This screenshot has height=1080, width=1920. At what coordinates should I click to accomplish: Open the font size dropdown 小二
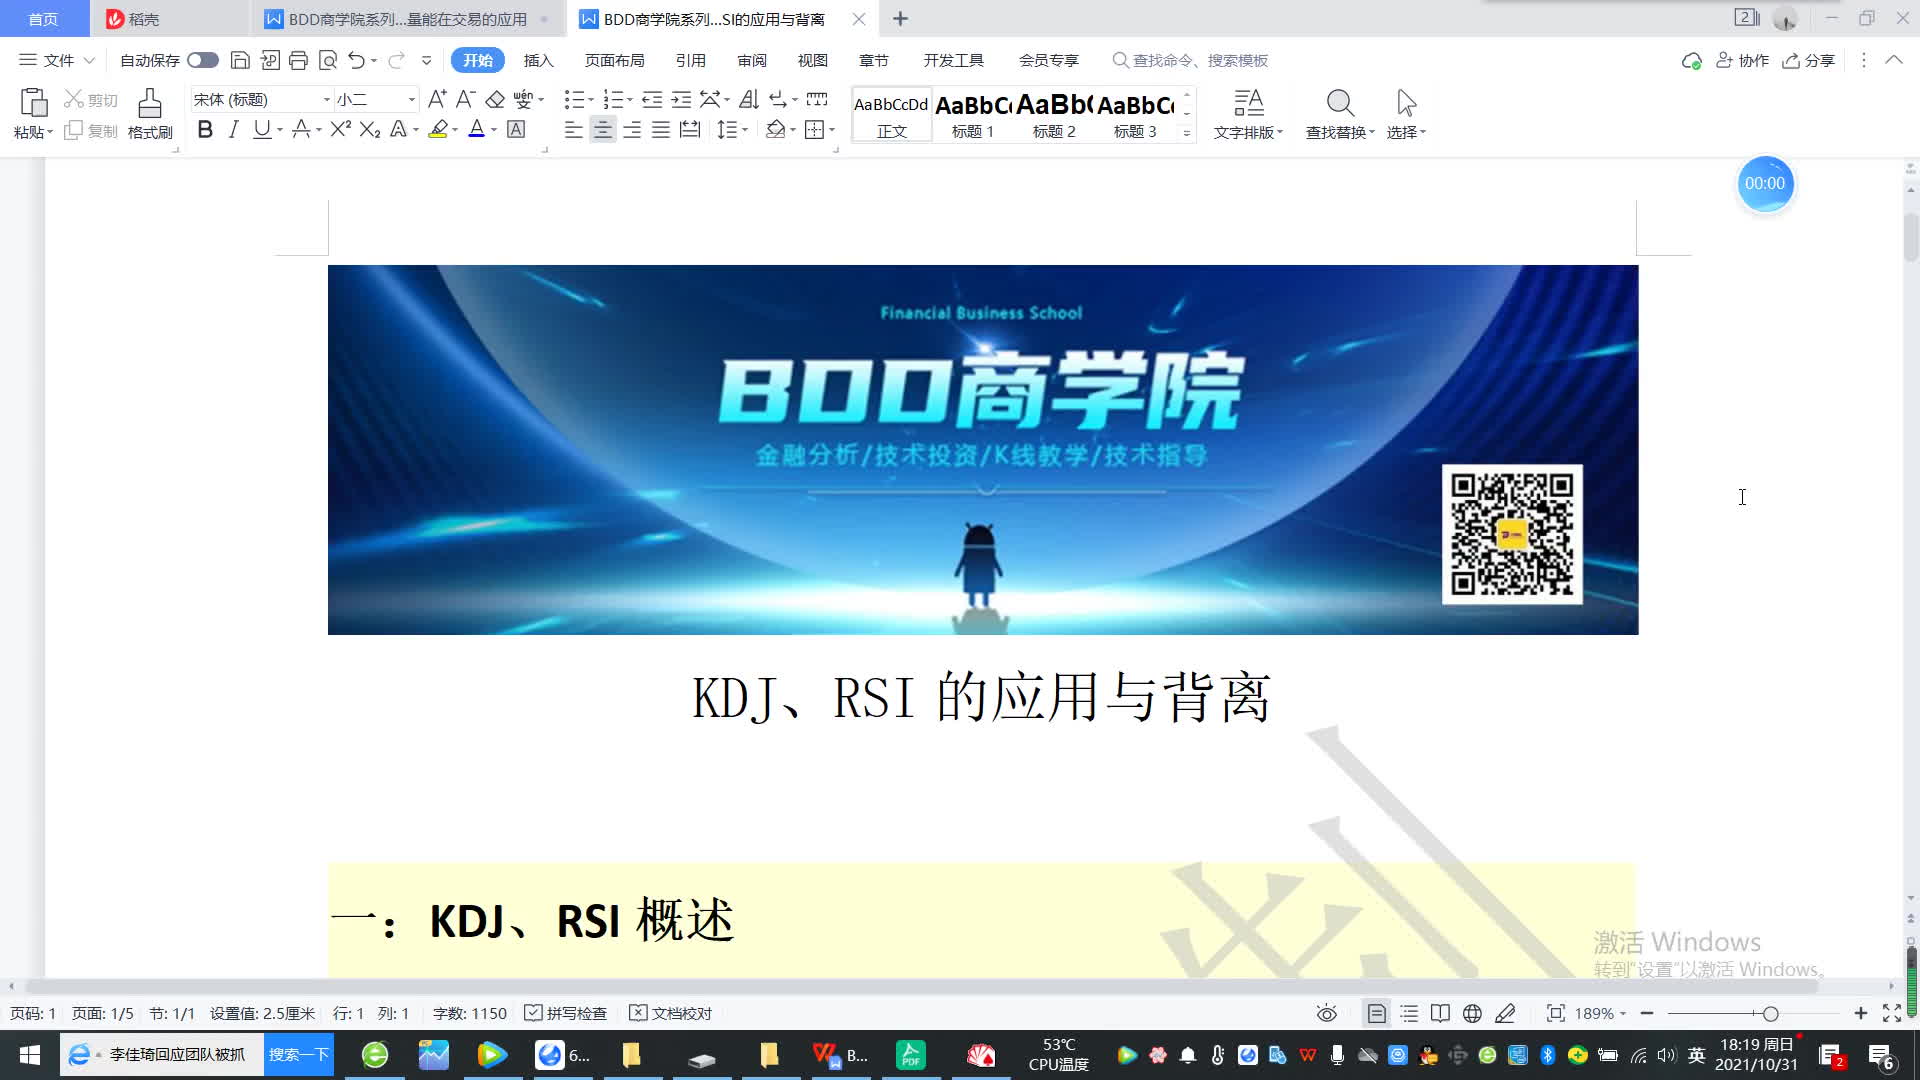[x=411, y=99]
